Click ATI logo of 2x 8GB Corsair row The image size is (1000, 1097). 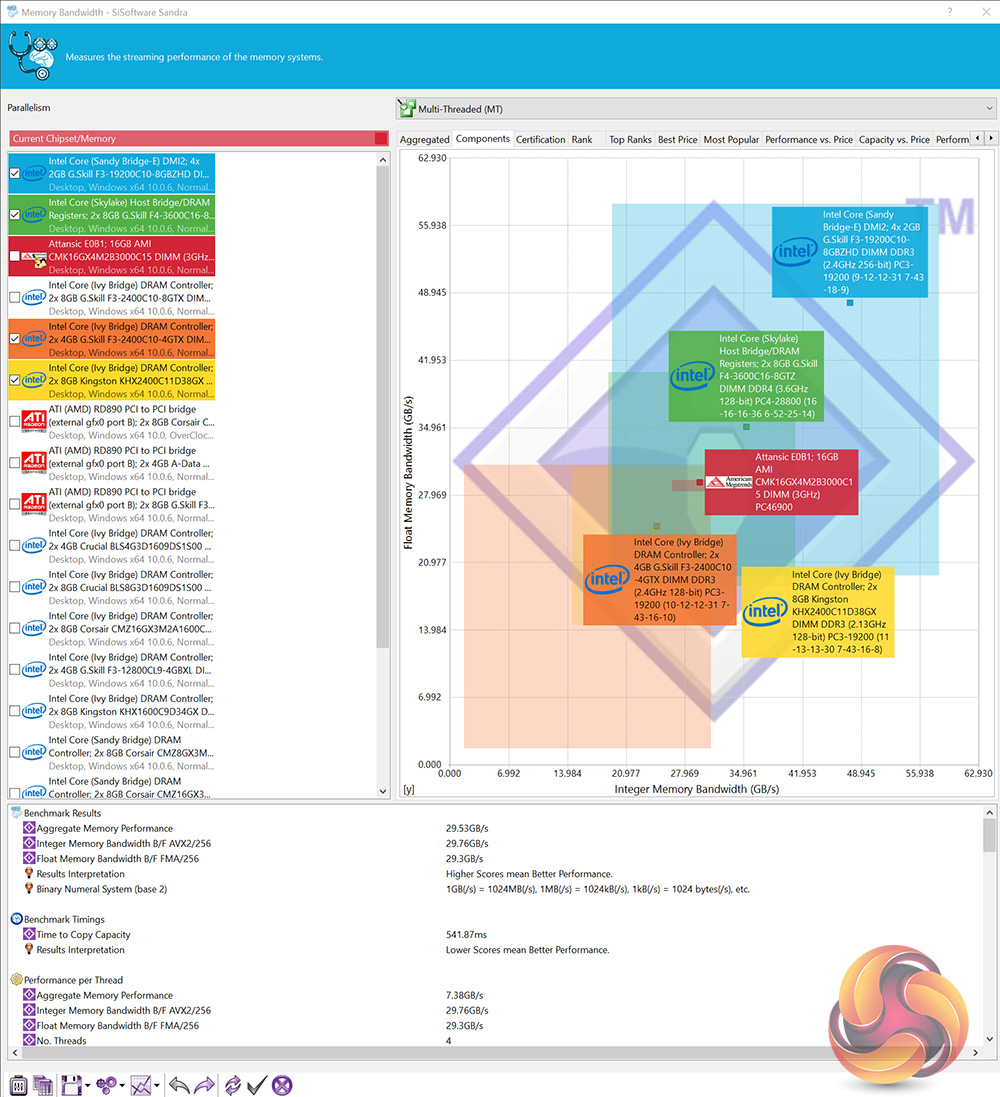click(34, 422)
